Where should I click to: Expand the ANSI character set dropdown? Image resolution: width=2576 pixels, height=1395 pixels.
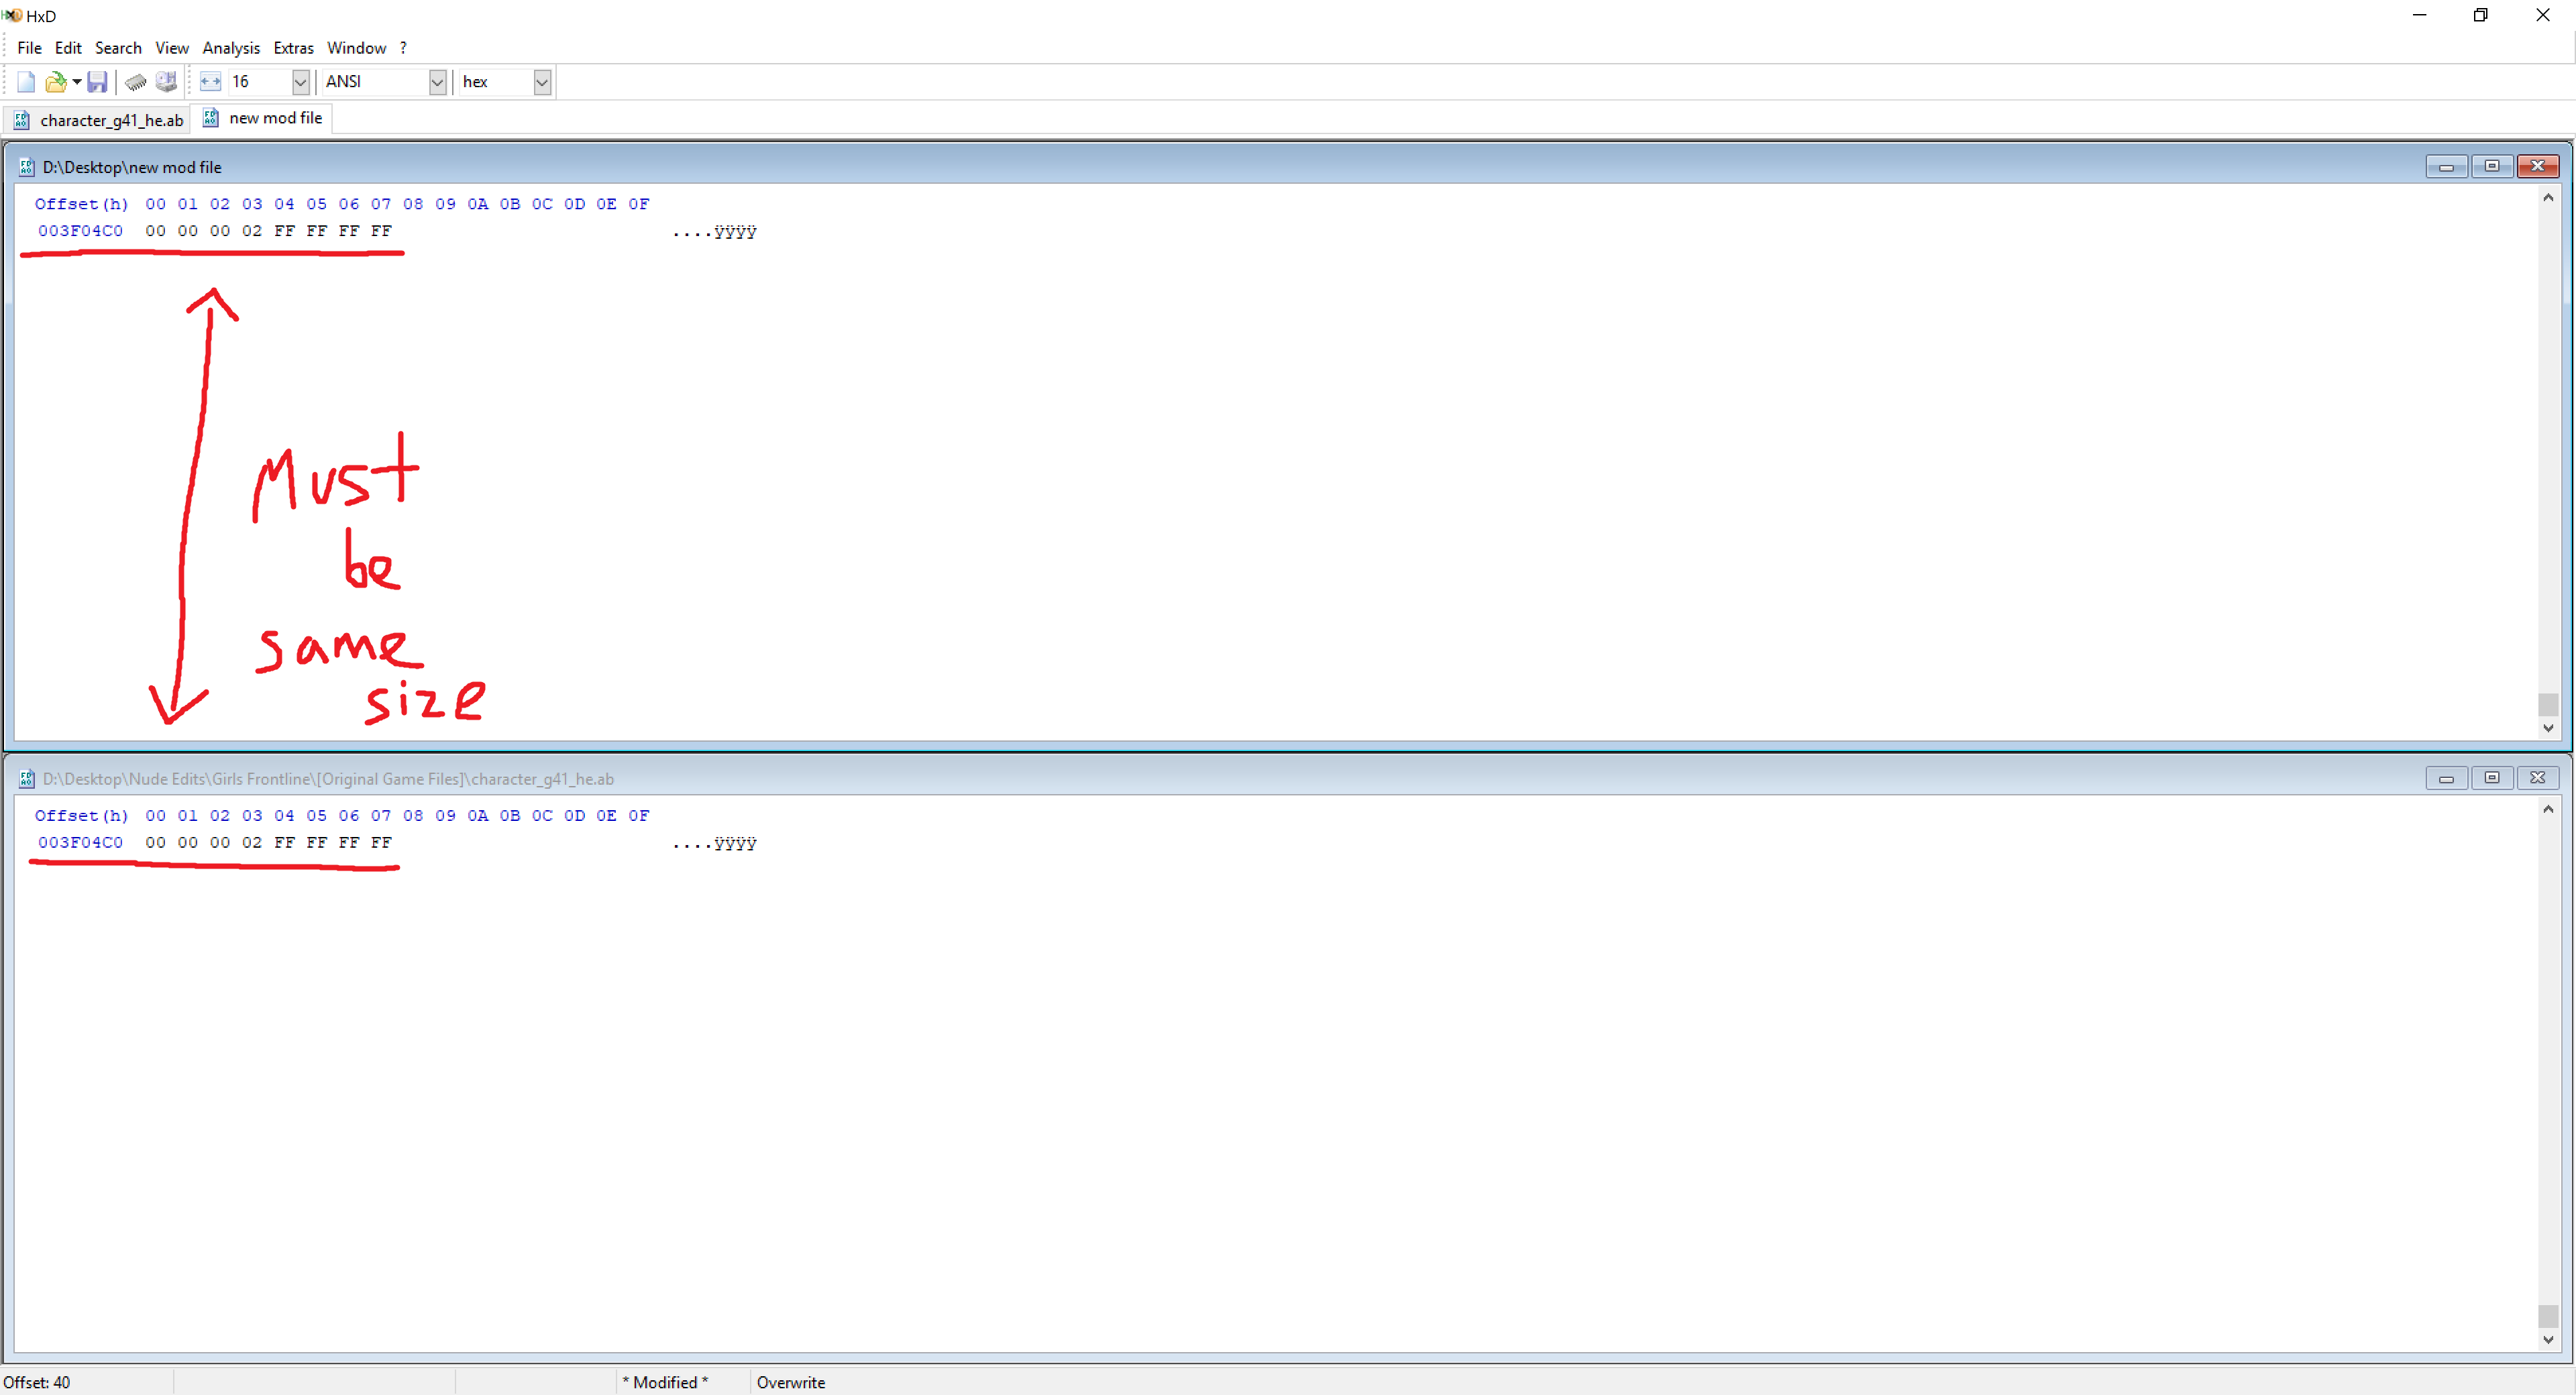tap(437, 82)
